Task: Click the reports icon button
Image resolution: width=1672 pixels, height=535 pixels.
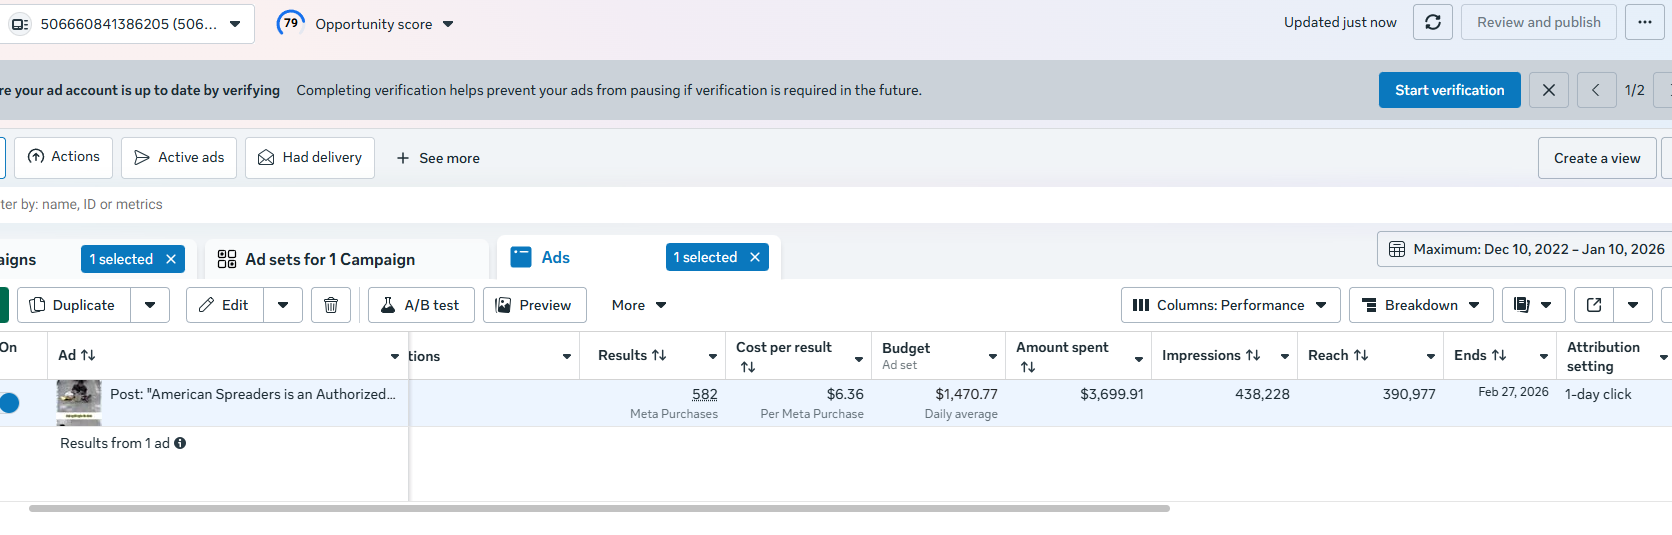Action: [x=1522, y=305]
